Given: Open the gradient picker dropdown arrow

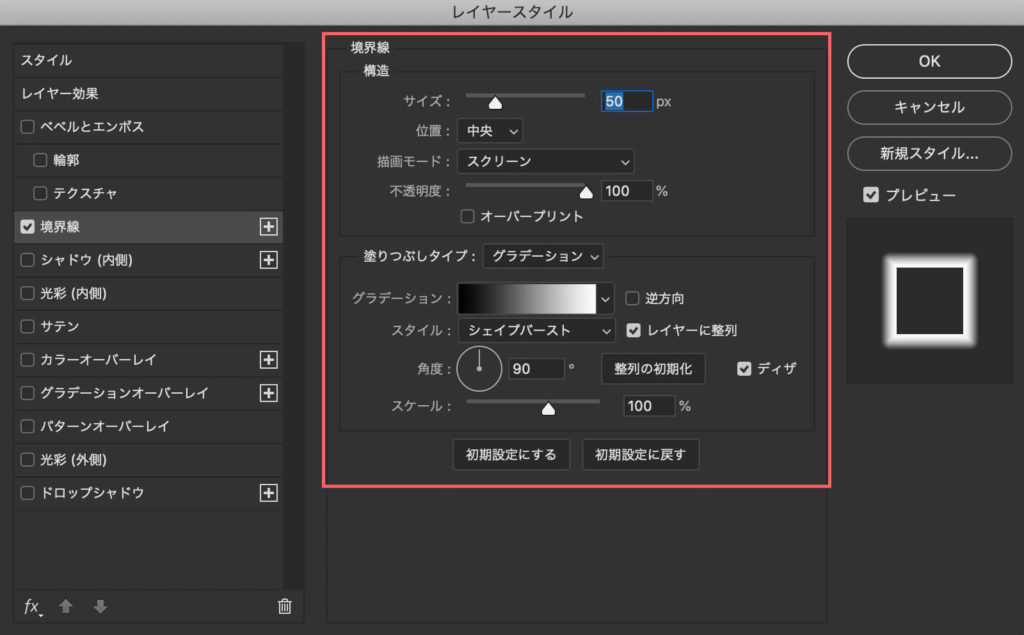Looking at the screenshot, I should pyautogui.click(x=605, y=300).
